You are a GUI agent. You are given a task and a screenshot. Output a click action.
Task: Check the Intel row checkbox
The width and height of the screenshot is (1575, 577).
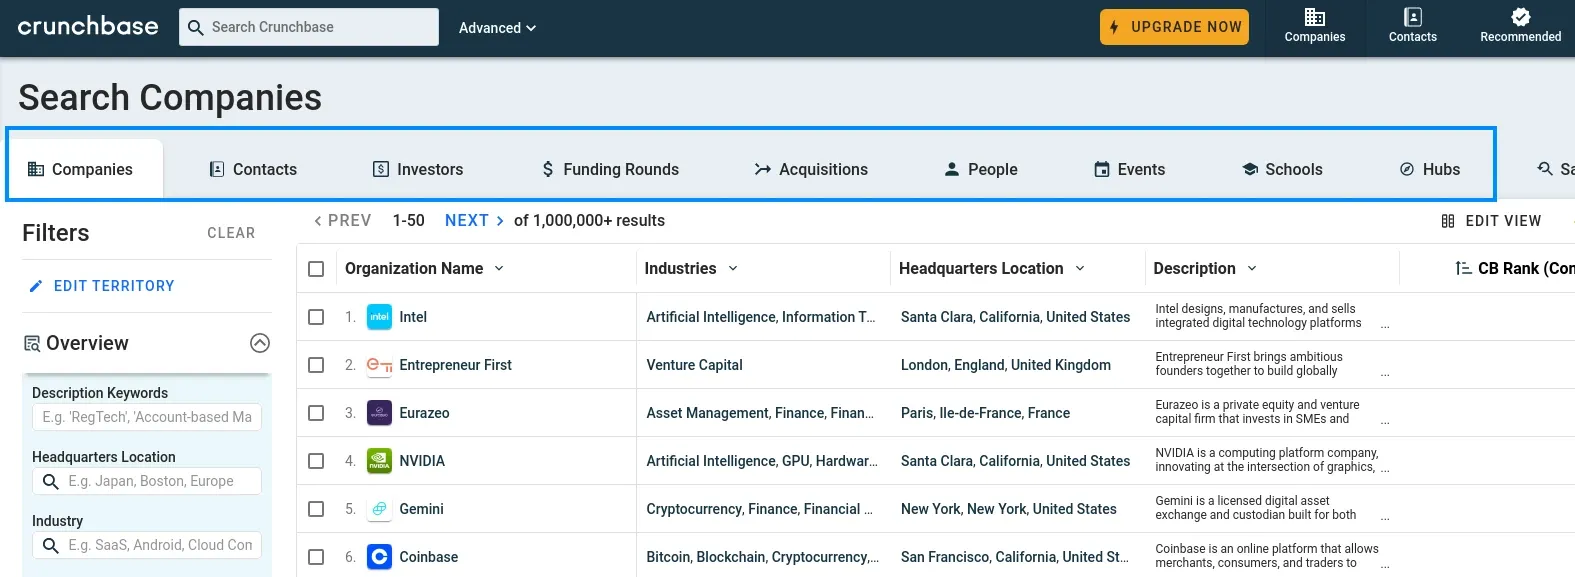tap(316, 317)
